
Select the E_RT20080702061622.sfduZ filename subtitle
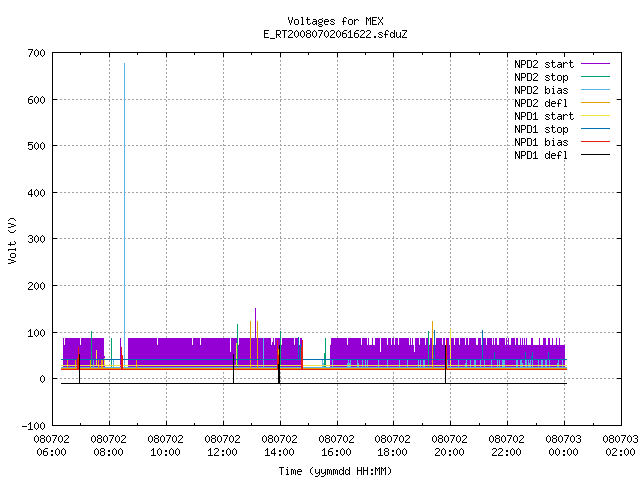pyautogui.click(x=335, y=34)
